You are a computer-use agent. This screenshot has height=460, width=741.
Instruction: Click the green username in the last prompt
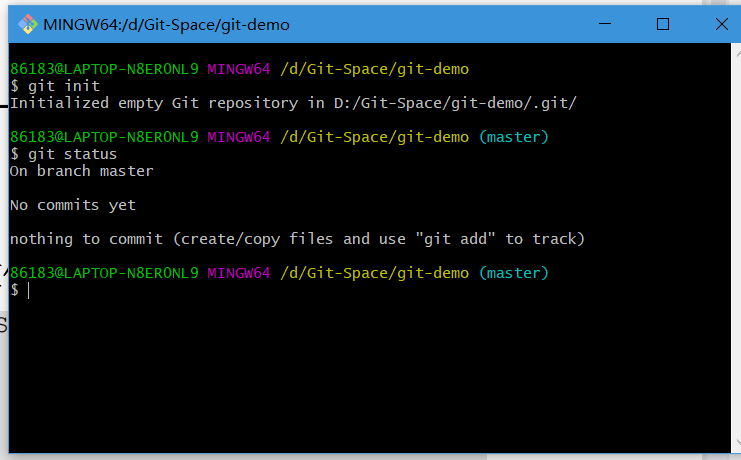pos(104,273)
